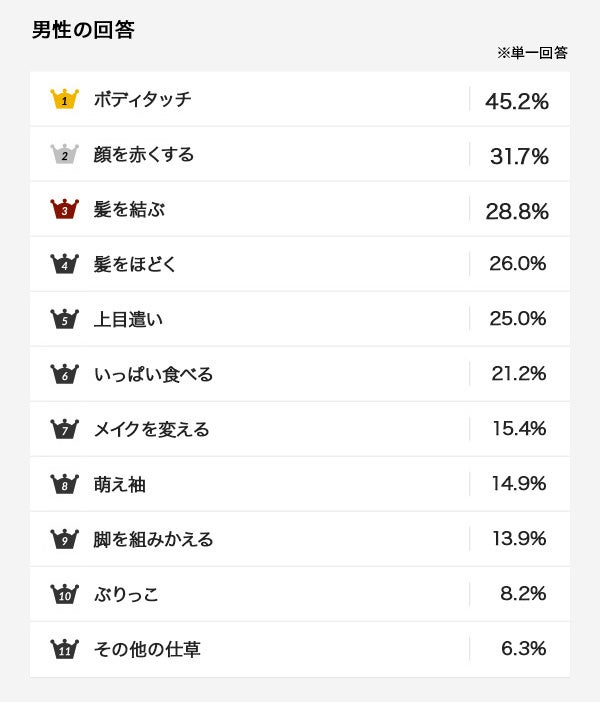Click the 上目遣い row label

point(128,319)
